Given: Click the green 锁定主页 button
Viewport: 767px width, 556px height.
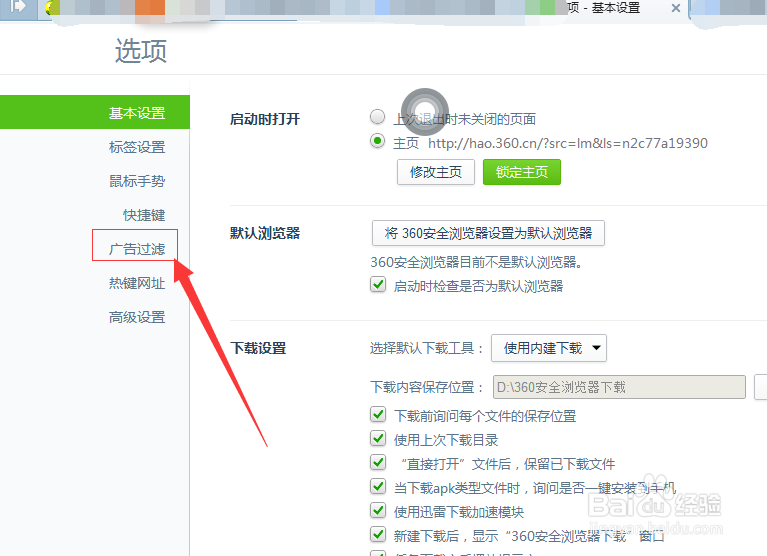Looking at the screenshot, I should 522,172.
